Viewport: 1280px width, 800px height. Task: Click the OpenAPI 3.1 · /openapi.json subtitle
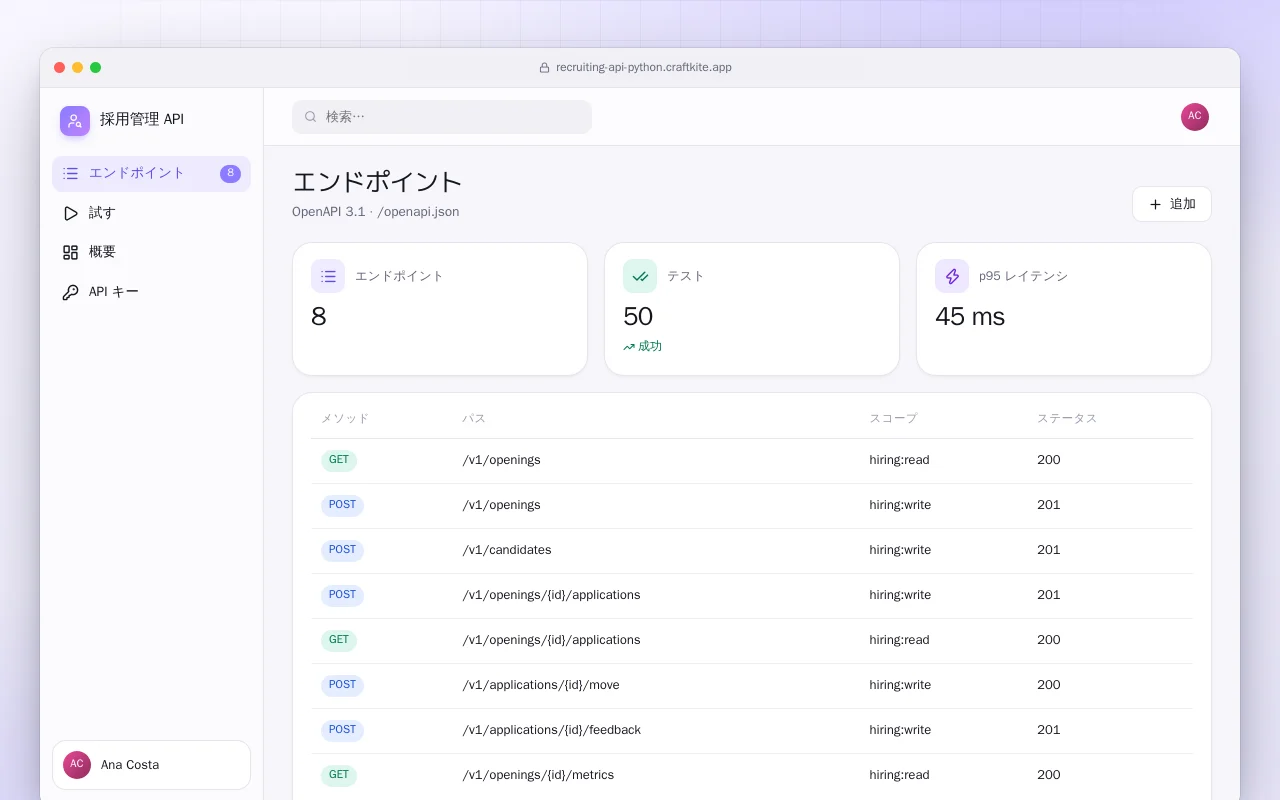coord(376,212)
